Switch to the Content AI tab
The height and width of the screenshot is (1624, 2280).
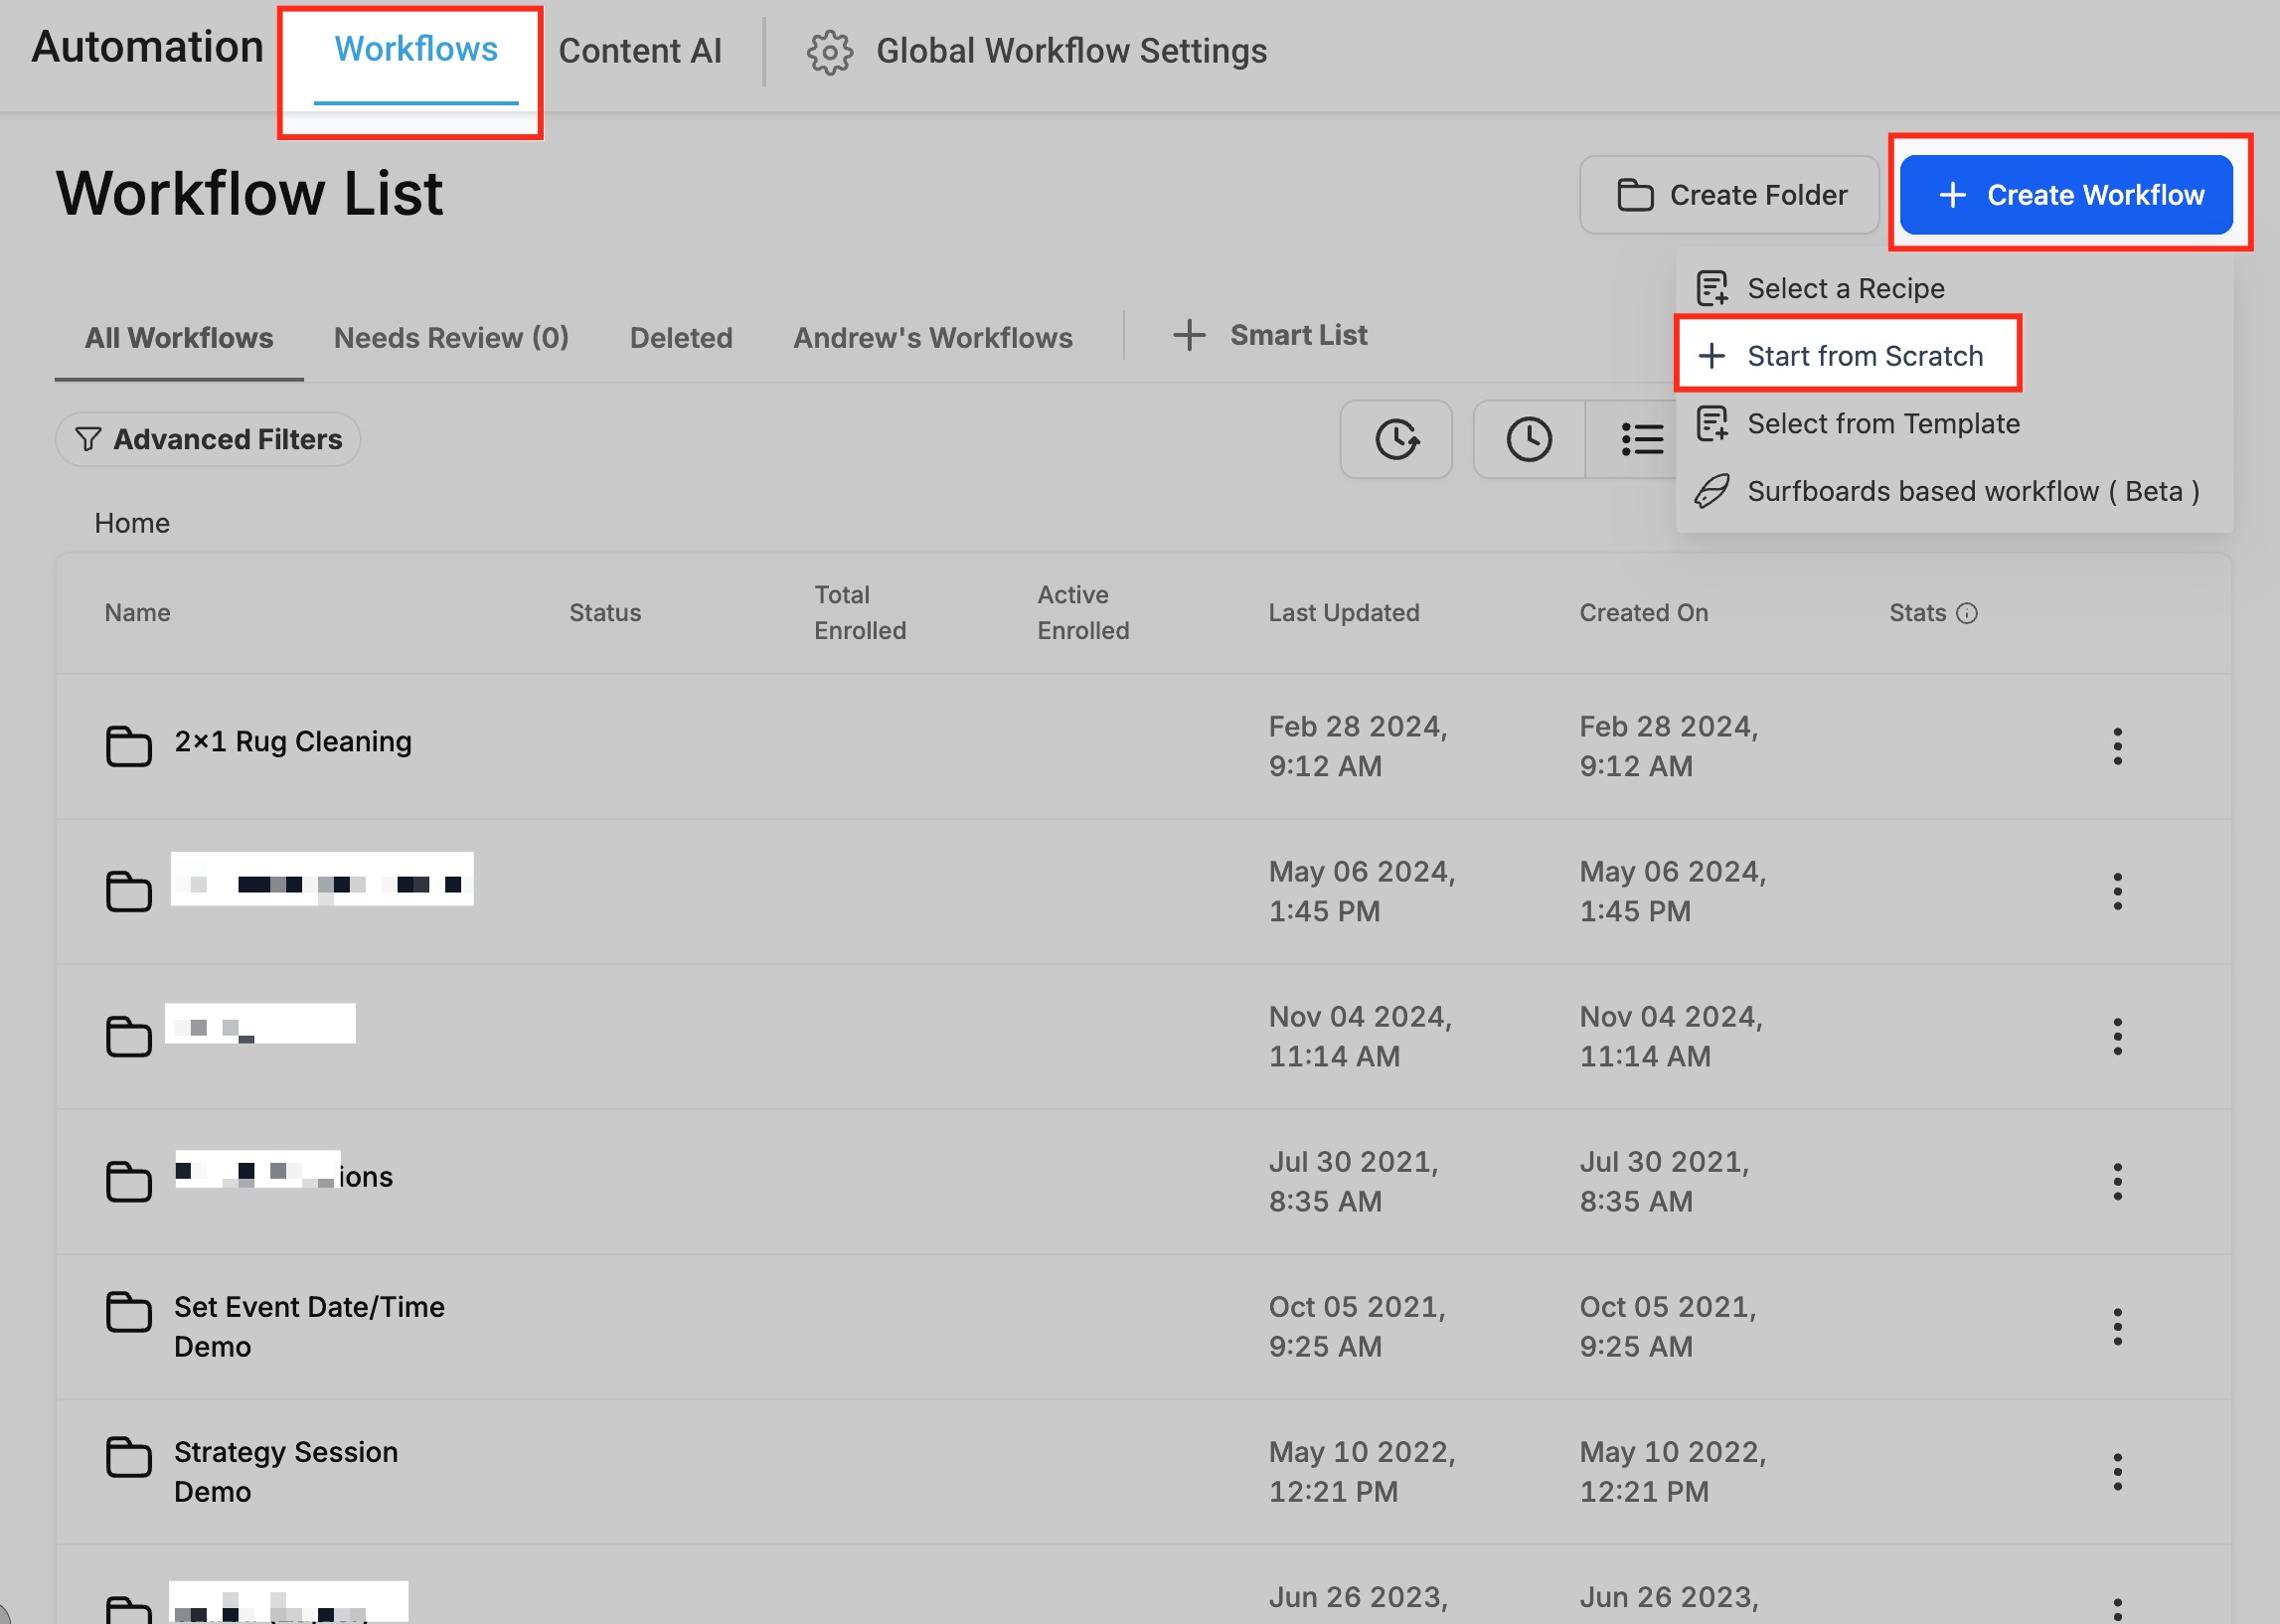639,51
